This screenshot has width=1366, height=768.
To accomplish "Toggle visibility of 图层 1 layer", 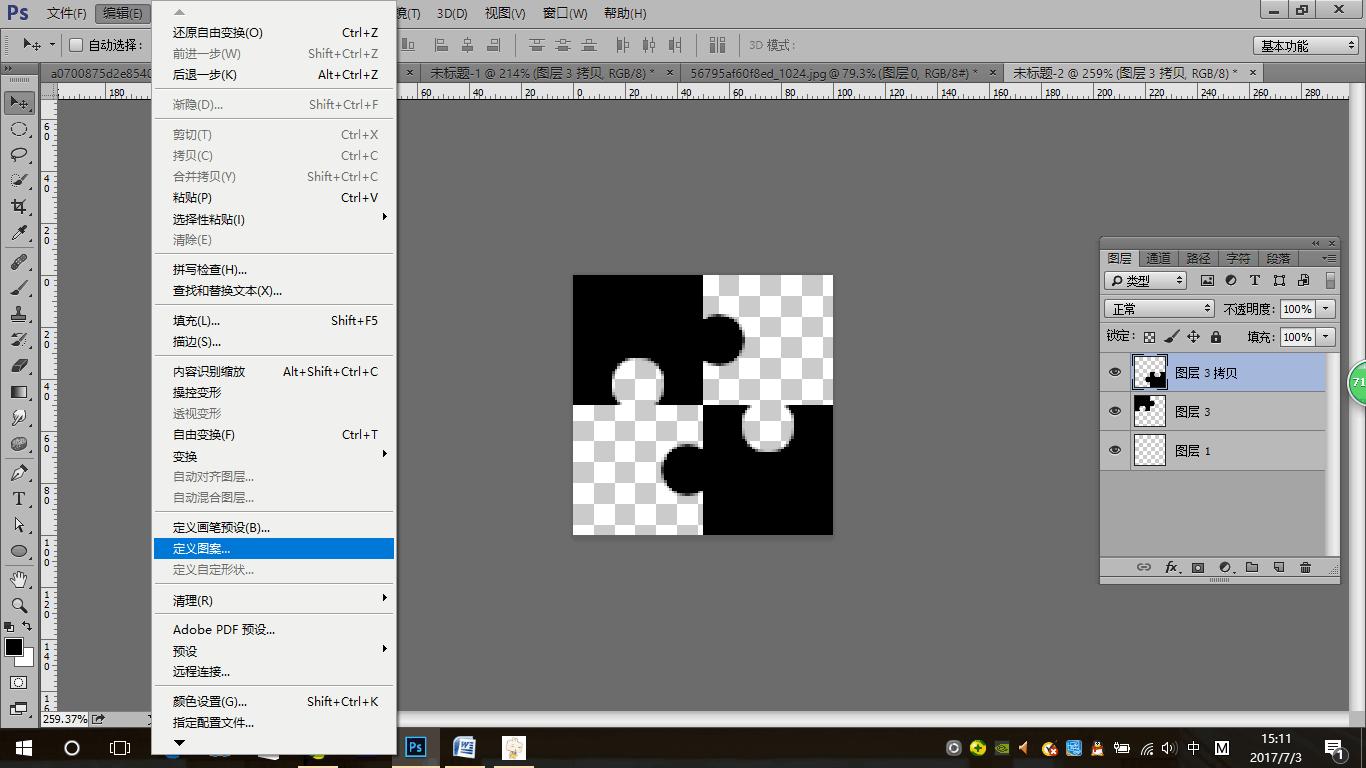I will click(1115, 451).
